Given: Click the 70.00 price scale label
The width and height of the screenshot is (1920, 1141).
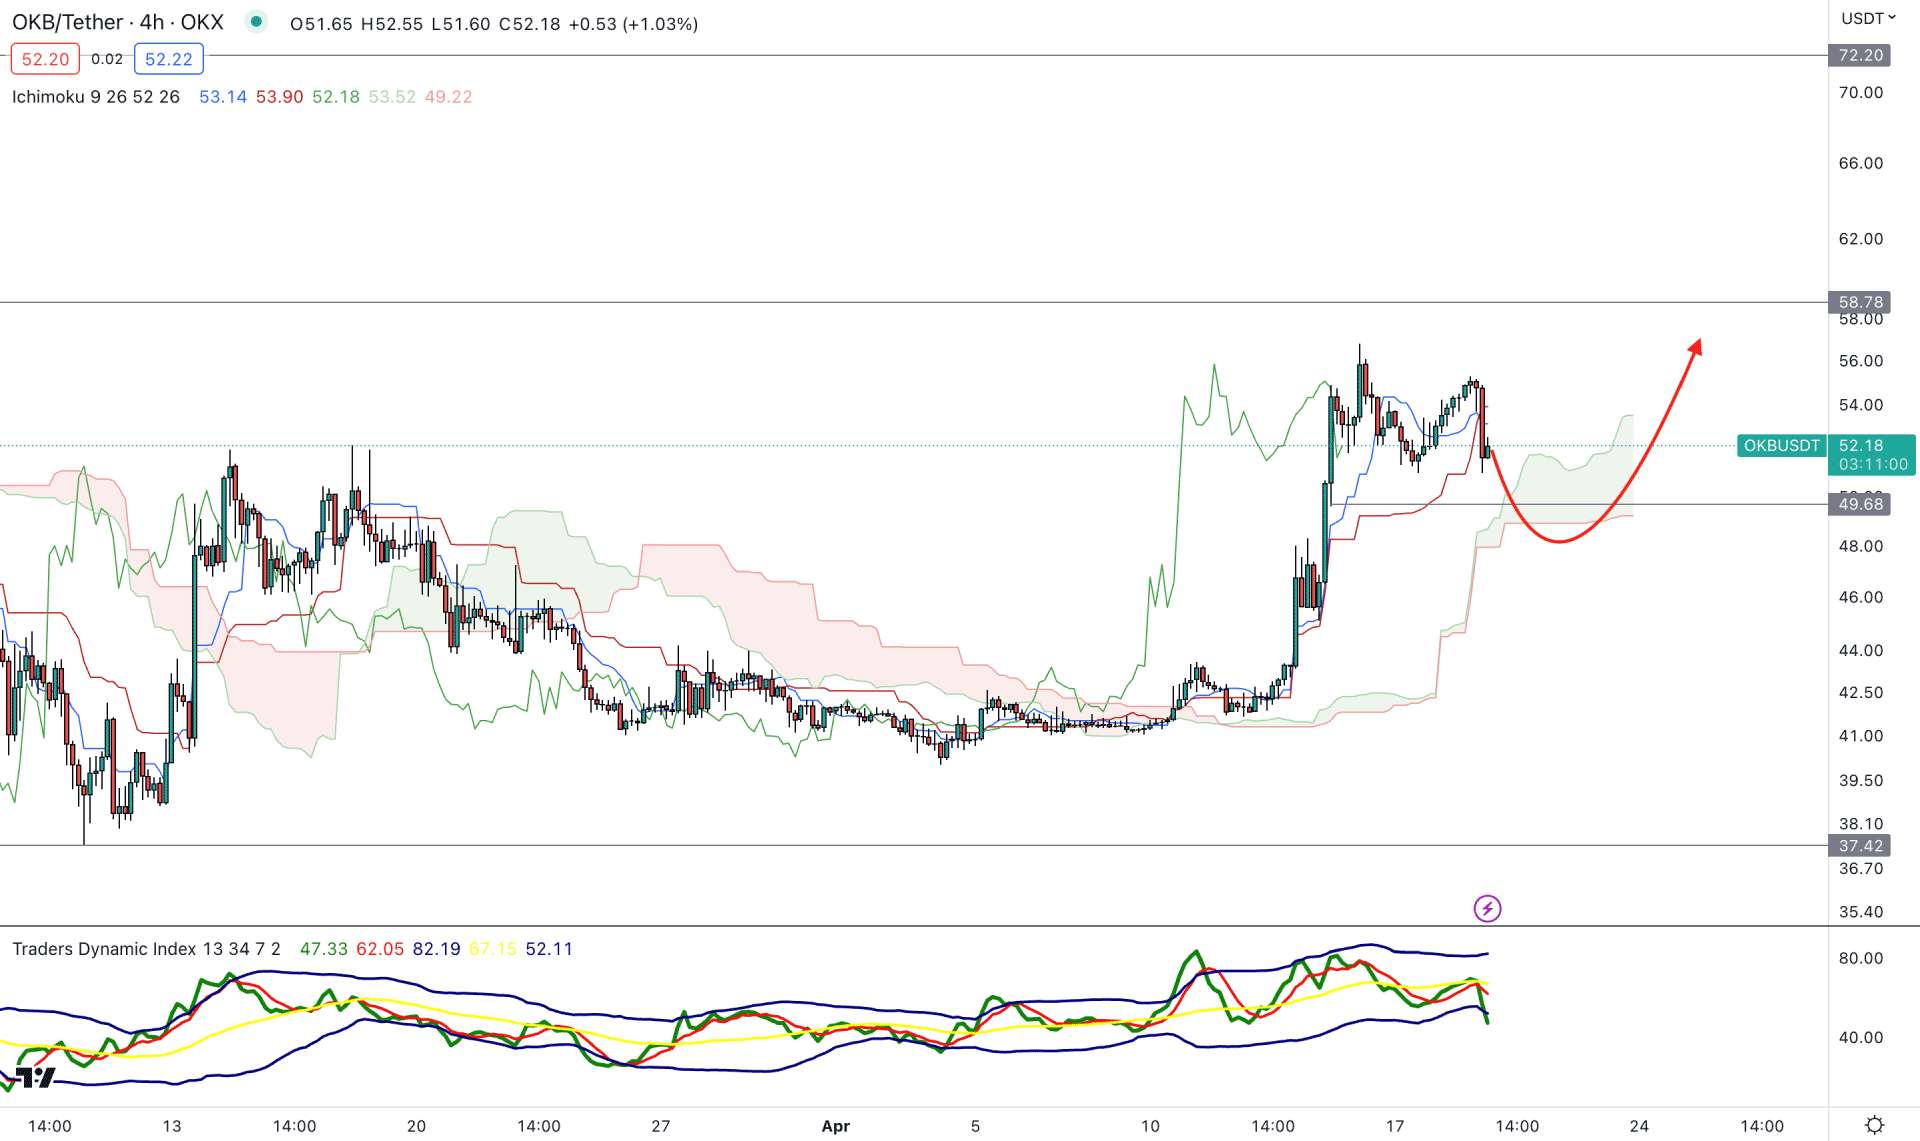Looking at the screenshot, I should tap(1860, 92).
